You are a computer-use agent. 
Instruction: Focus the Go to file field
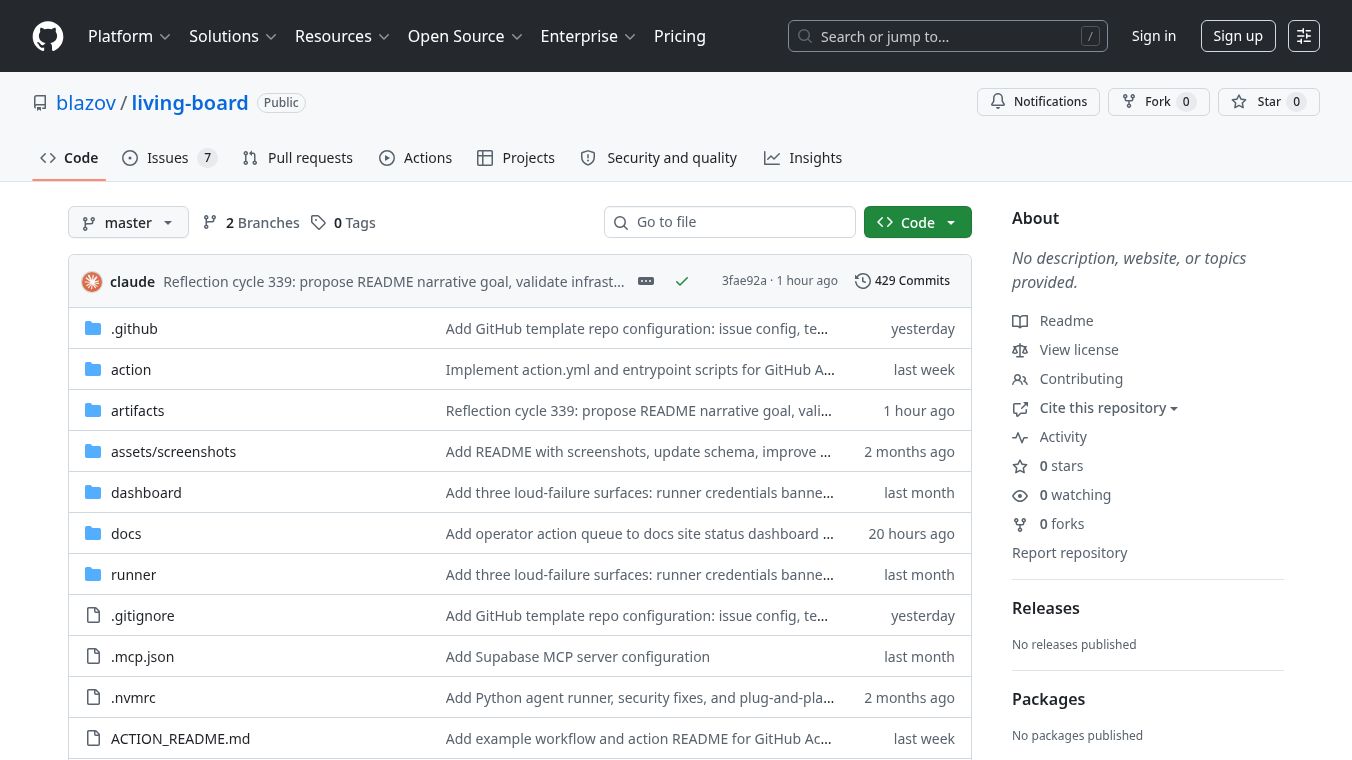pyautogui.click(x=730, y=222)
